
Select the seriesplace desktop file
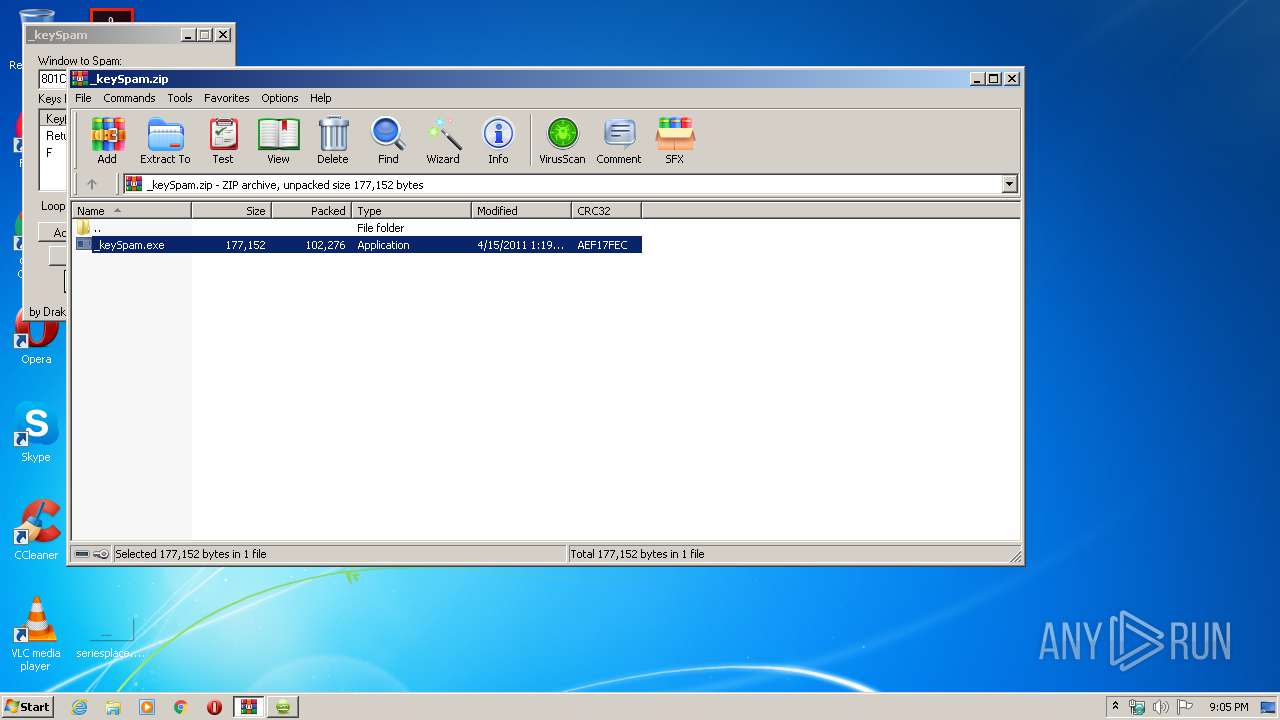point(111,634)
